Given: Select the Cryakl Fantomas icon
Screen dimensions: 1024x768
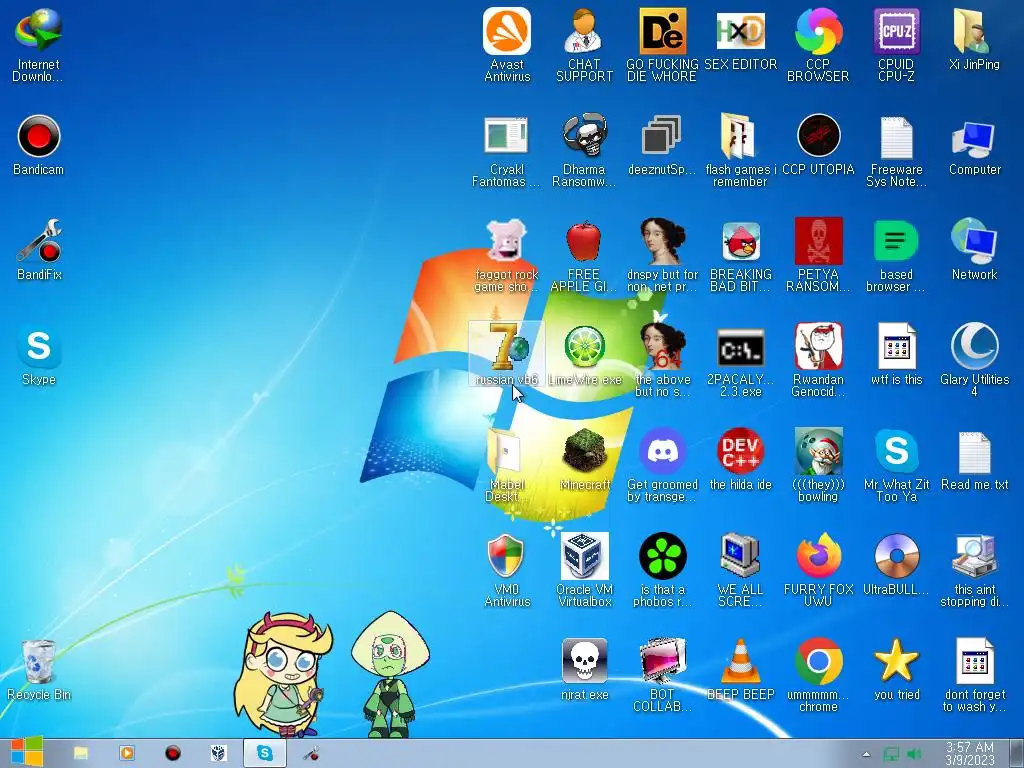Looking at the screenshot, I should pos(507,151).
